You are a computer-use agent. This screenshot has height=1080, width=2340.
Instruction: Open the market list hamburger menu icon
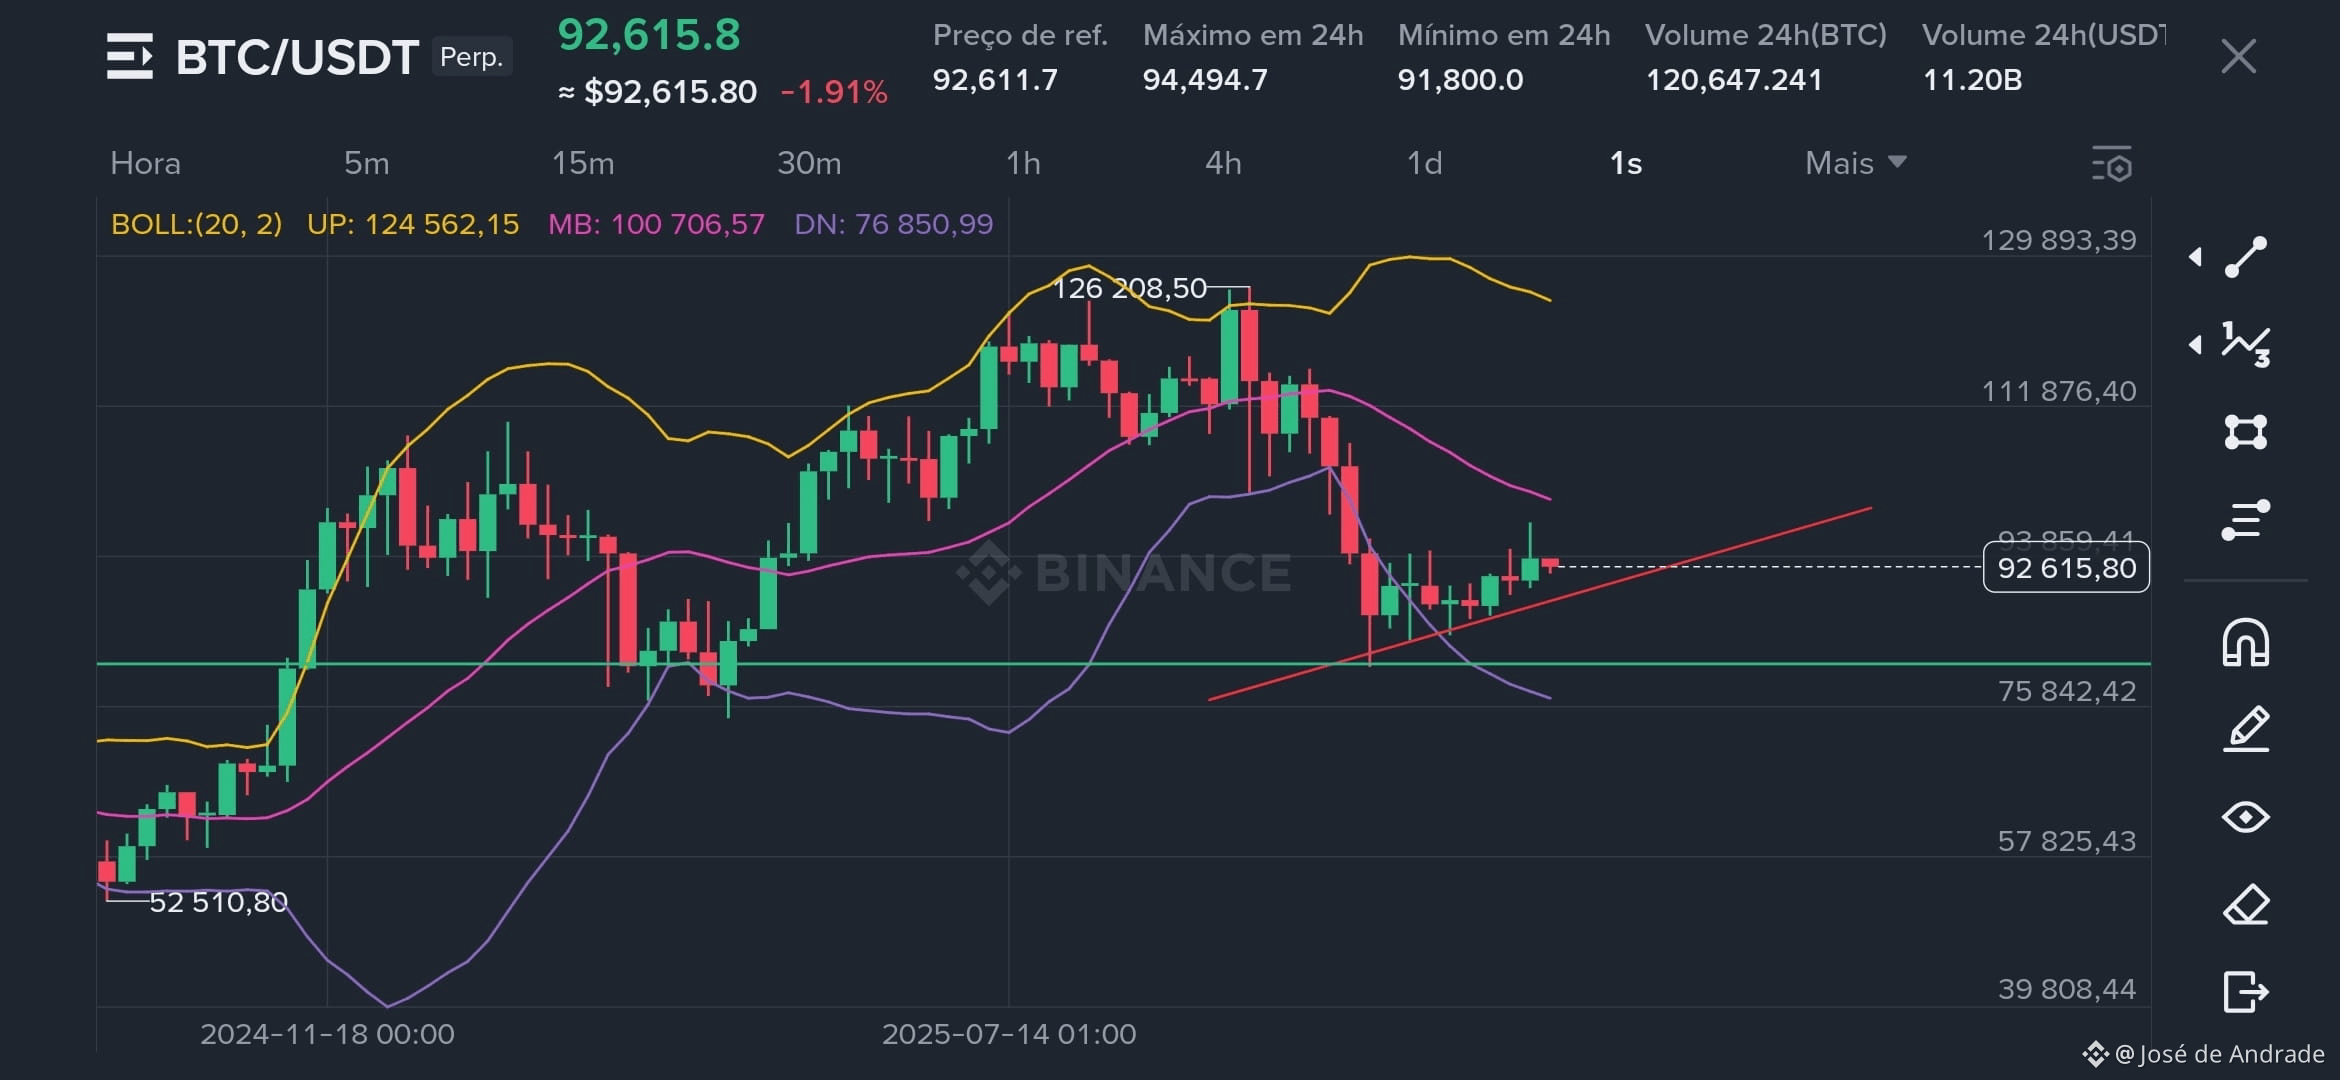[130, 56]
